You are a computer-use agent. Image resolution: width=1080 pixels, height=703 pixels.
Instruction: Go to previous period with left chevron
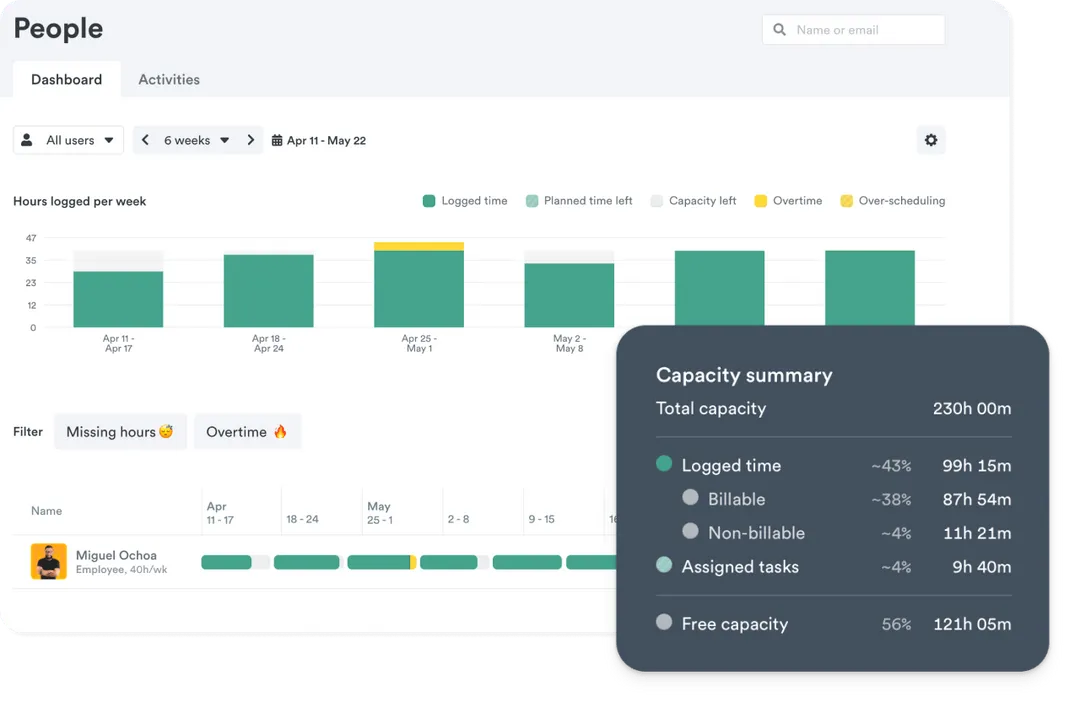pyautogui.click(x=145, y=140)
